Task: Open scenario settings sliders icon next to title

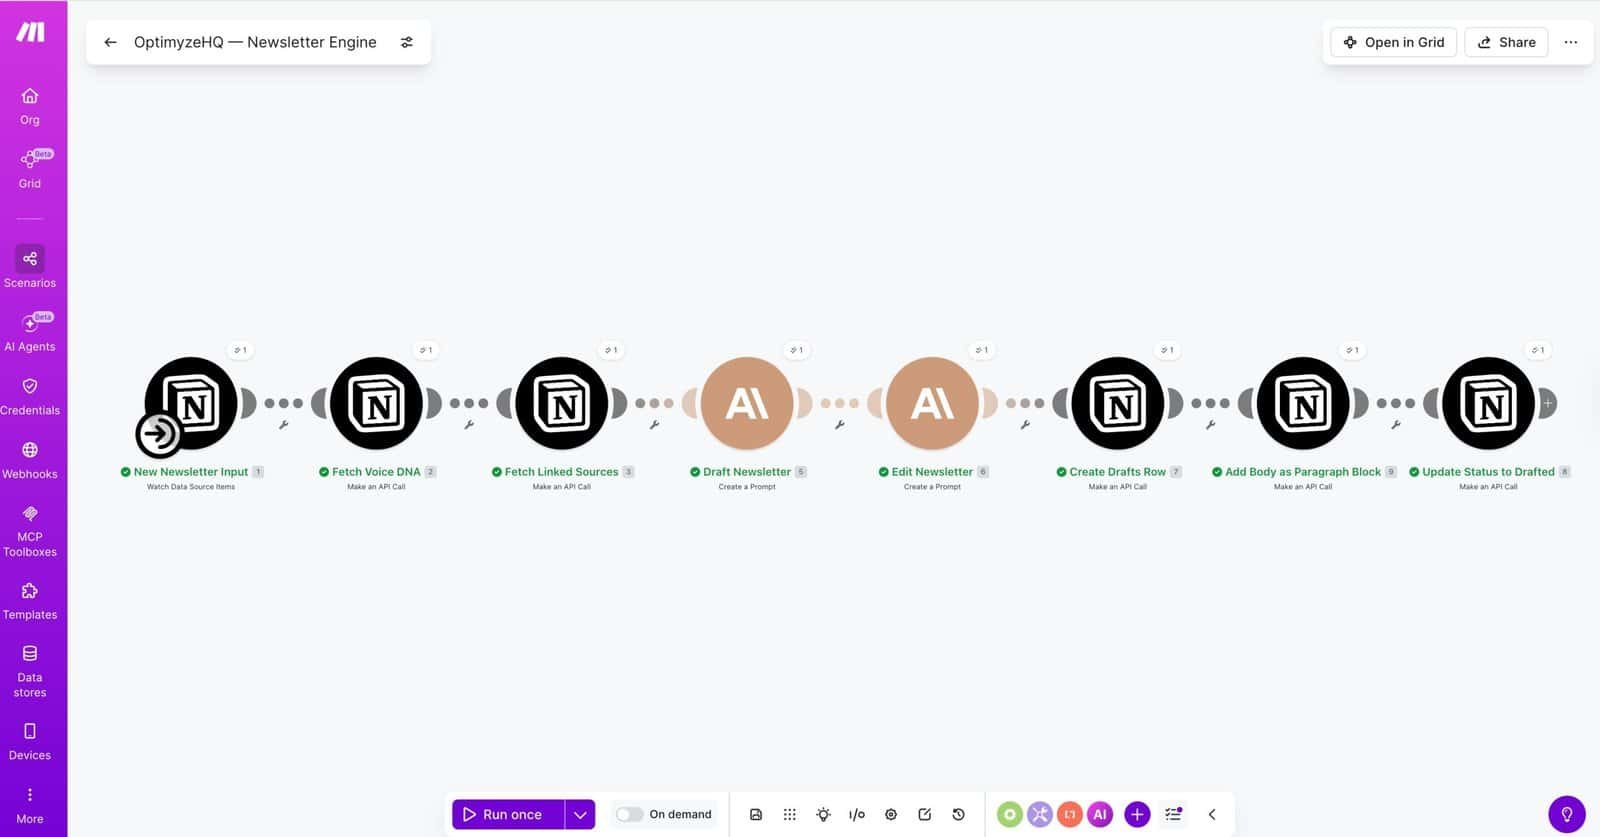Action: (407, 42)
